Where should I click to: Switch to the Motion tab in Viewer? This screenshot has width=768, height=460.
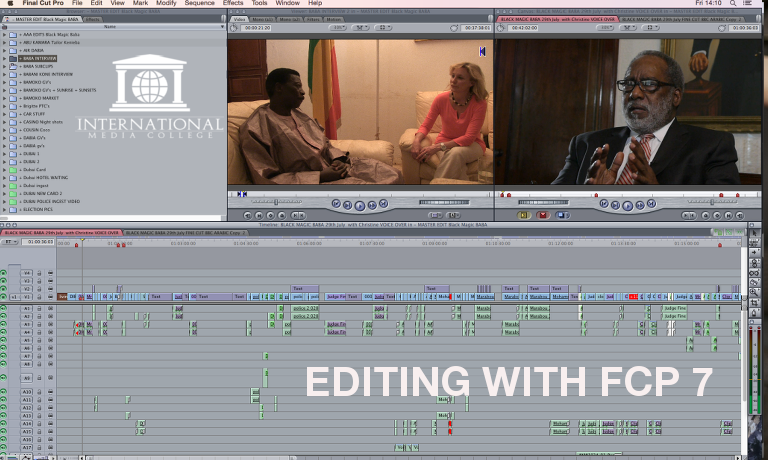(334, 19)
